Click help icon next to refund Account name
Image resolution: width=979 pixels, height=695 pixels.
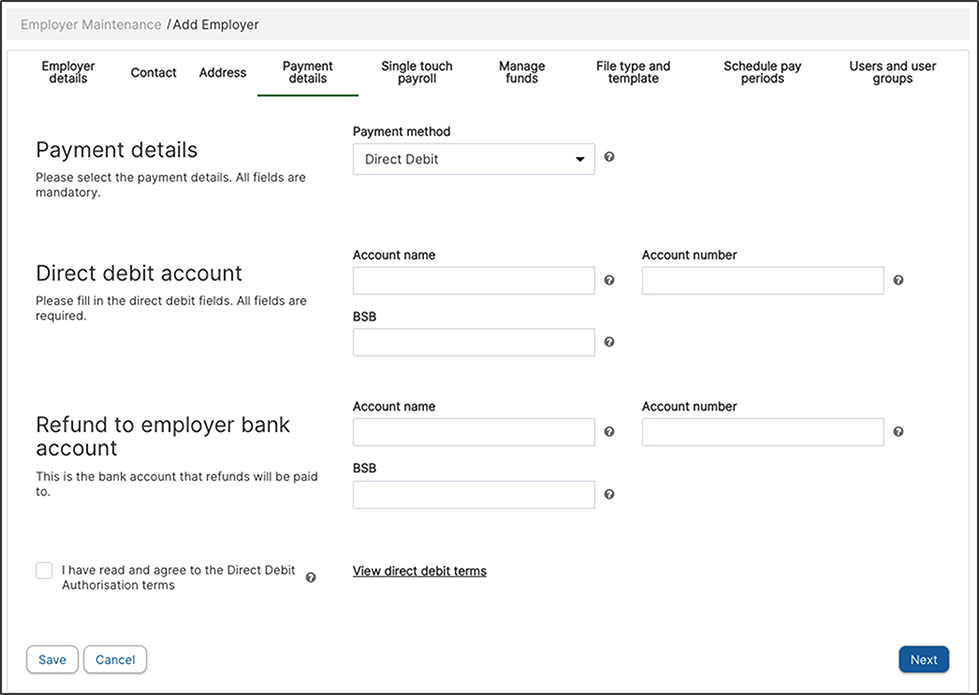(609, 431)
